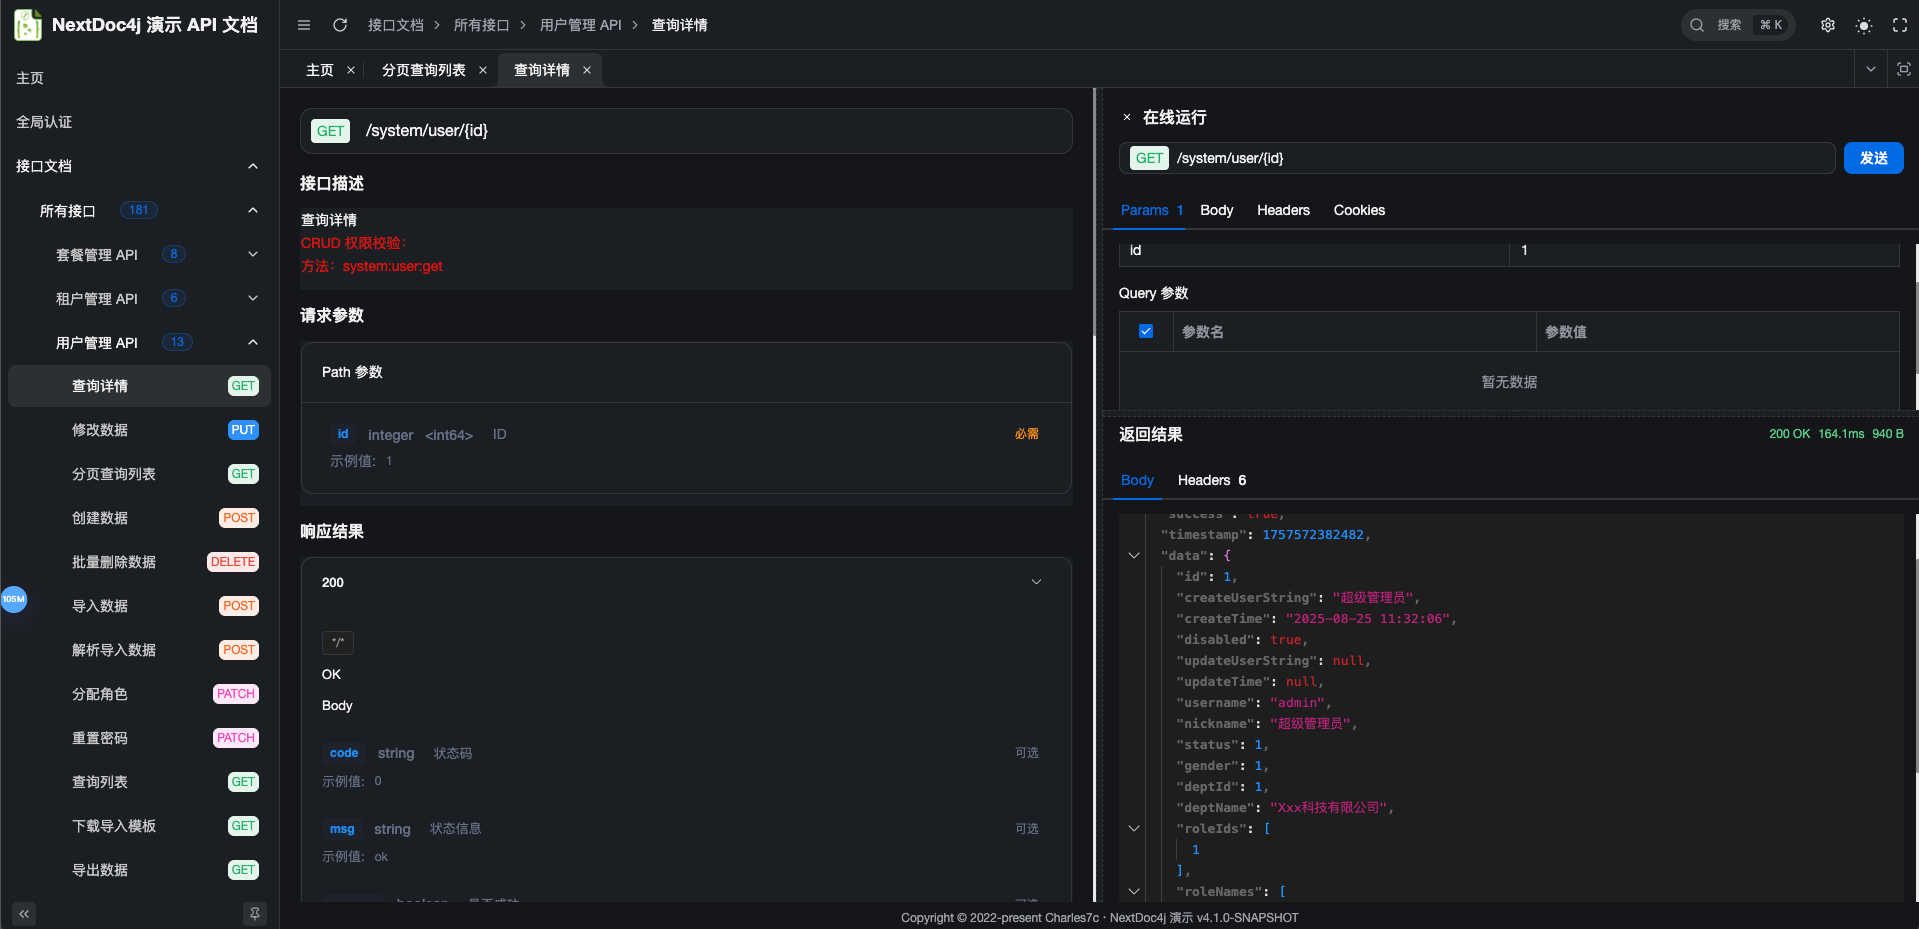Click the POST badge beside 创建数据
The width and height of the screenshot is (1919, 929).
239,518
